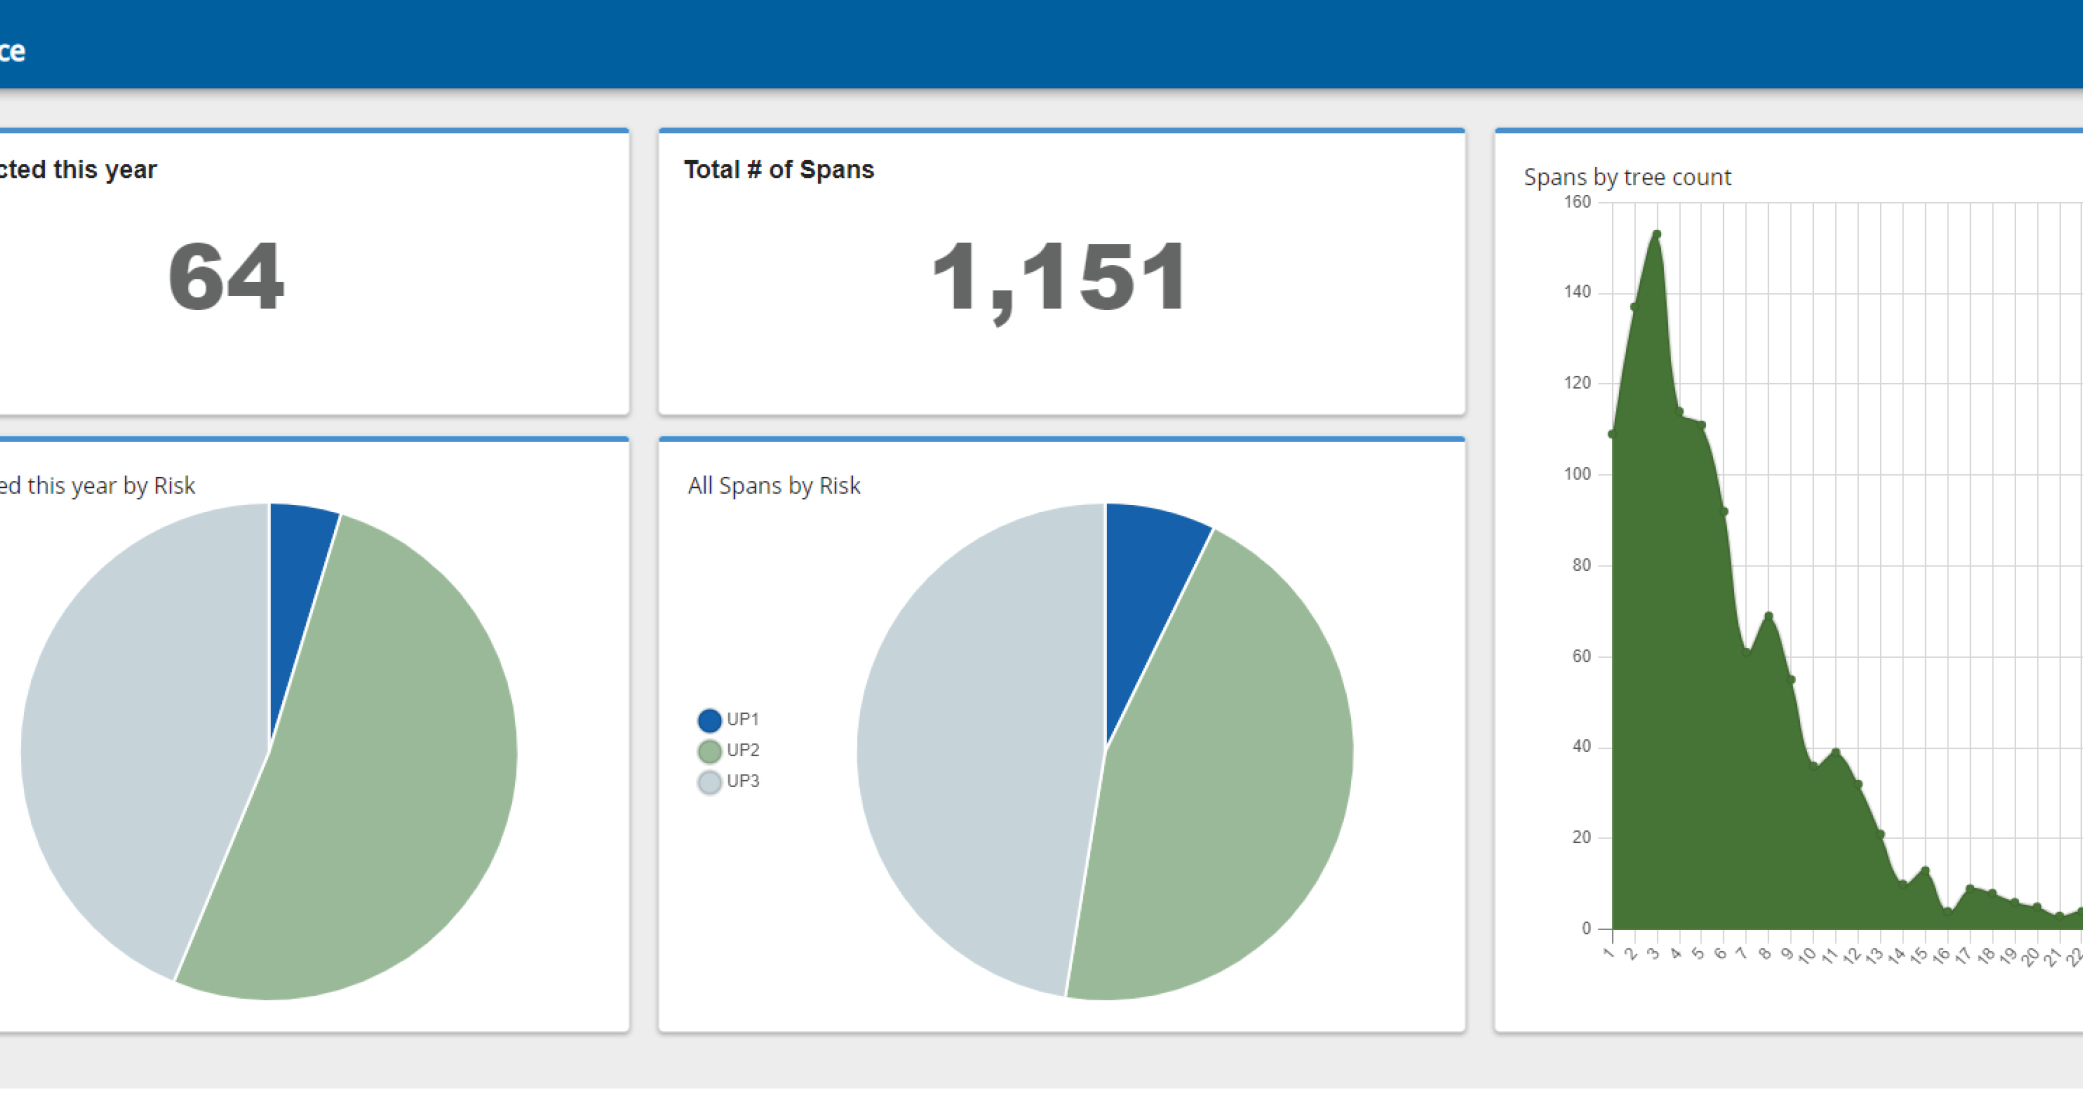Click the Total # of Spans heading
The height and width of the screenshot is (1104, 2083).
coord(778,170)
